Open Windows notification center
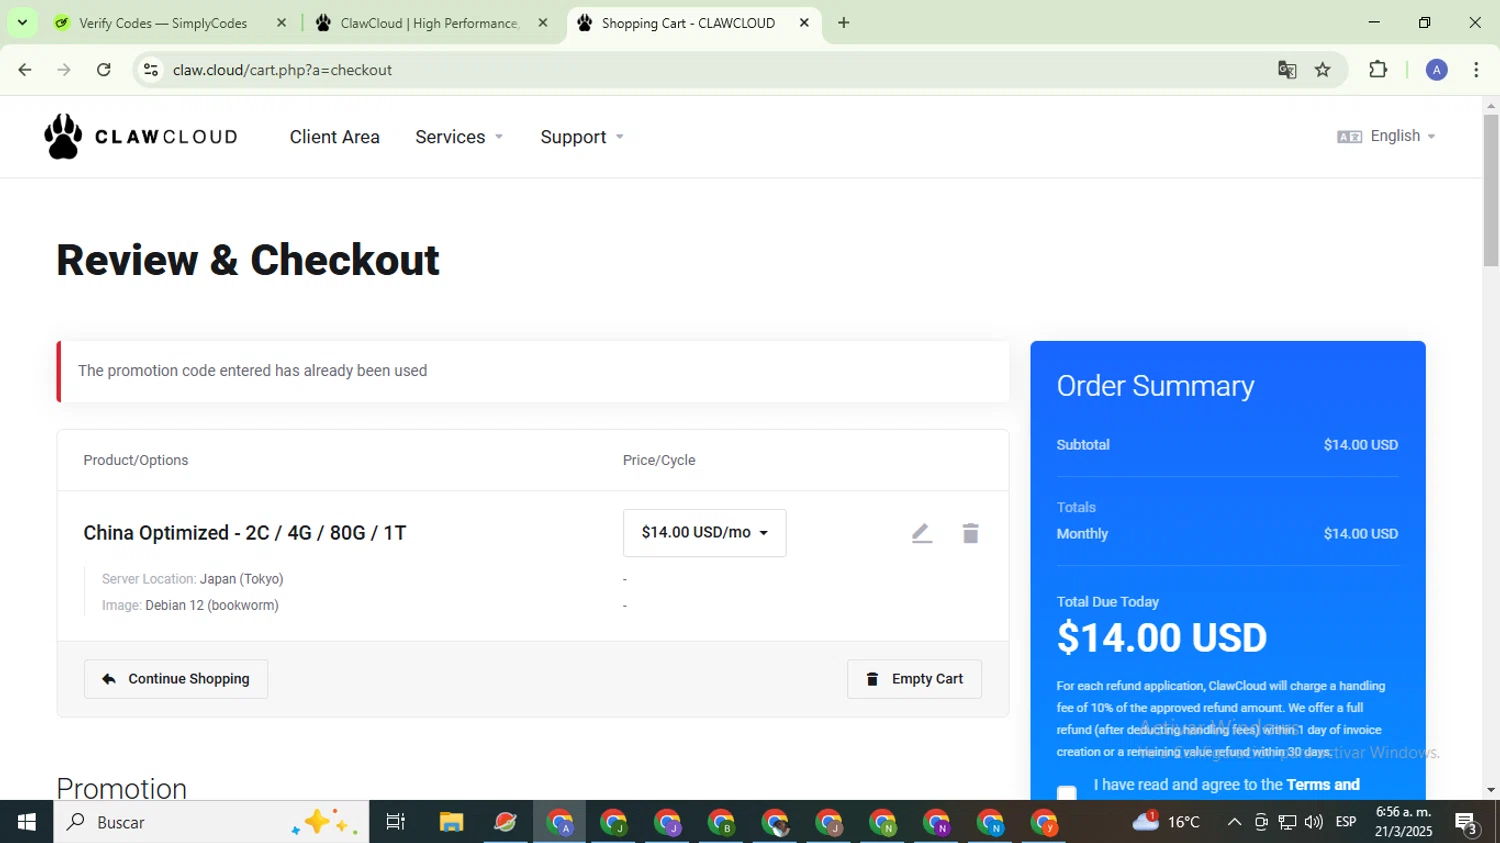Screen dimensions: 1500x843 [1467, 822]
